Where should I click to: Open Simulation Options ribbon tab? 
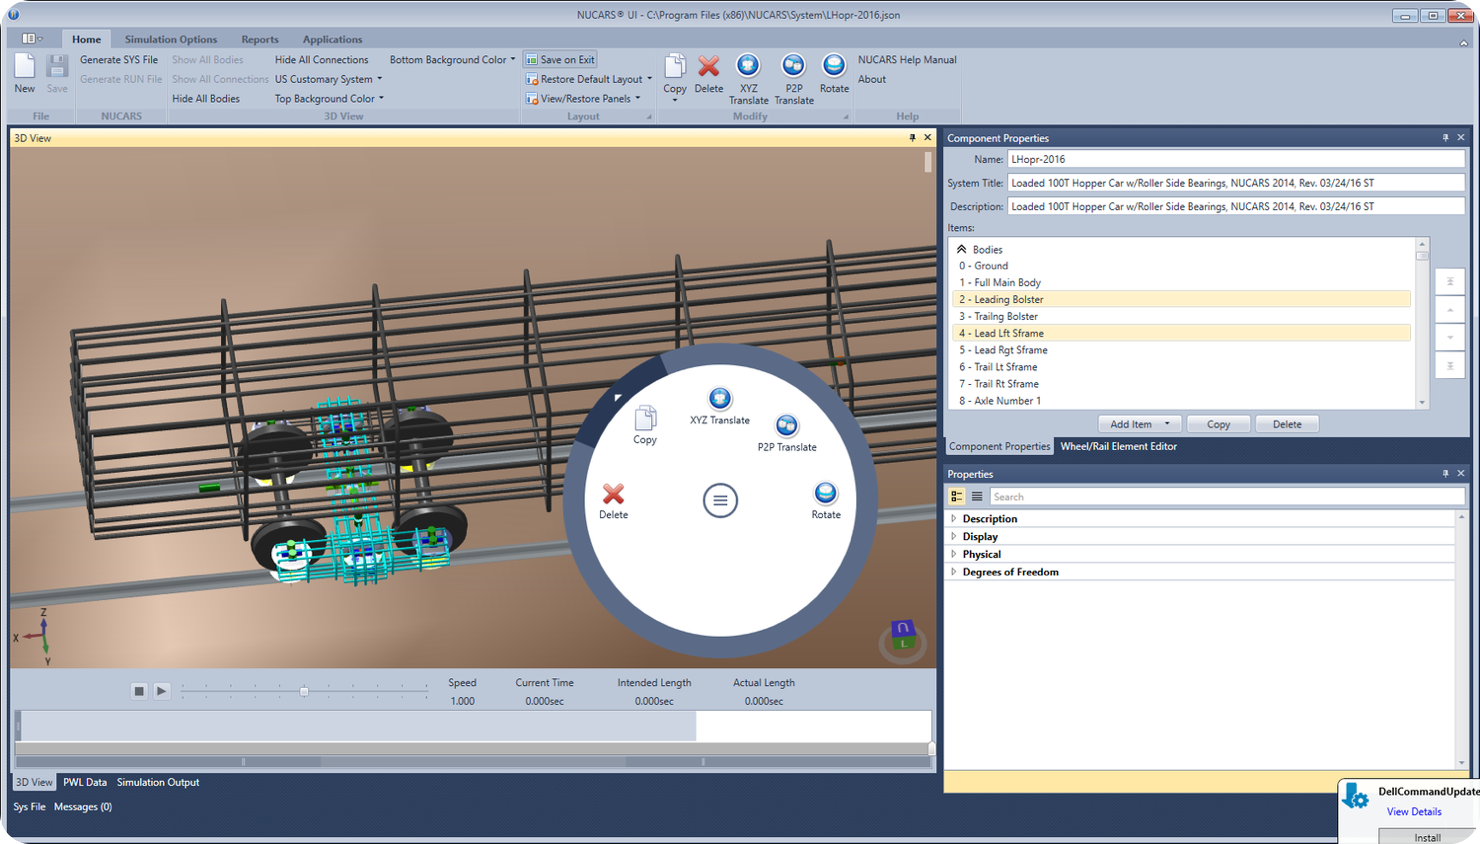[171, 39]
